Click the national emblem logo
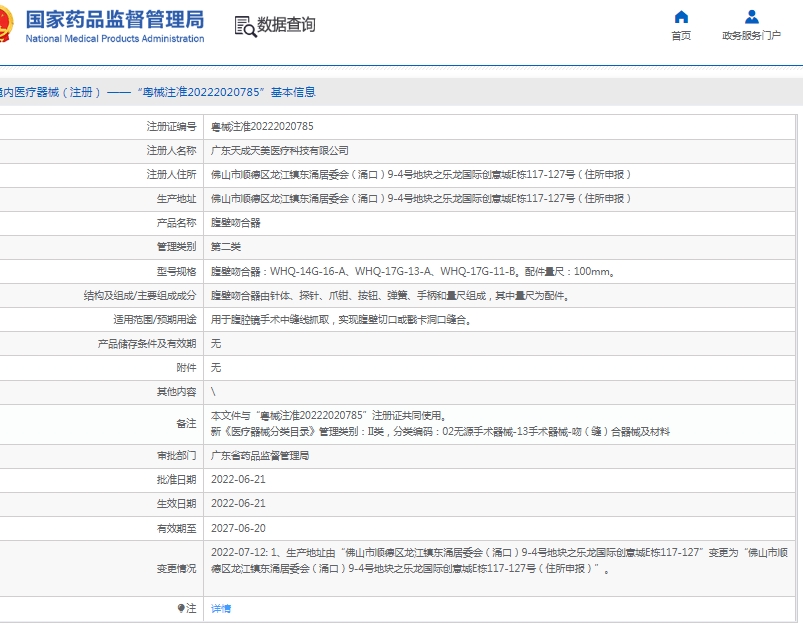 tap(5, 24)
